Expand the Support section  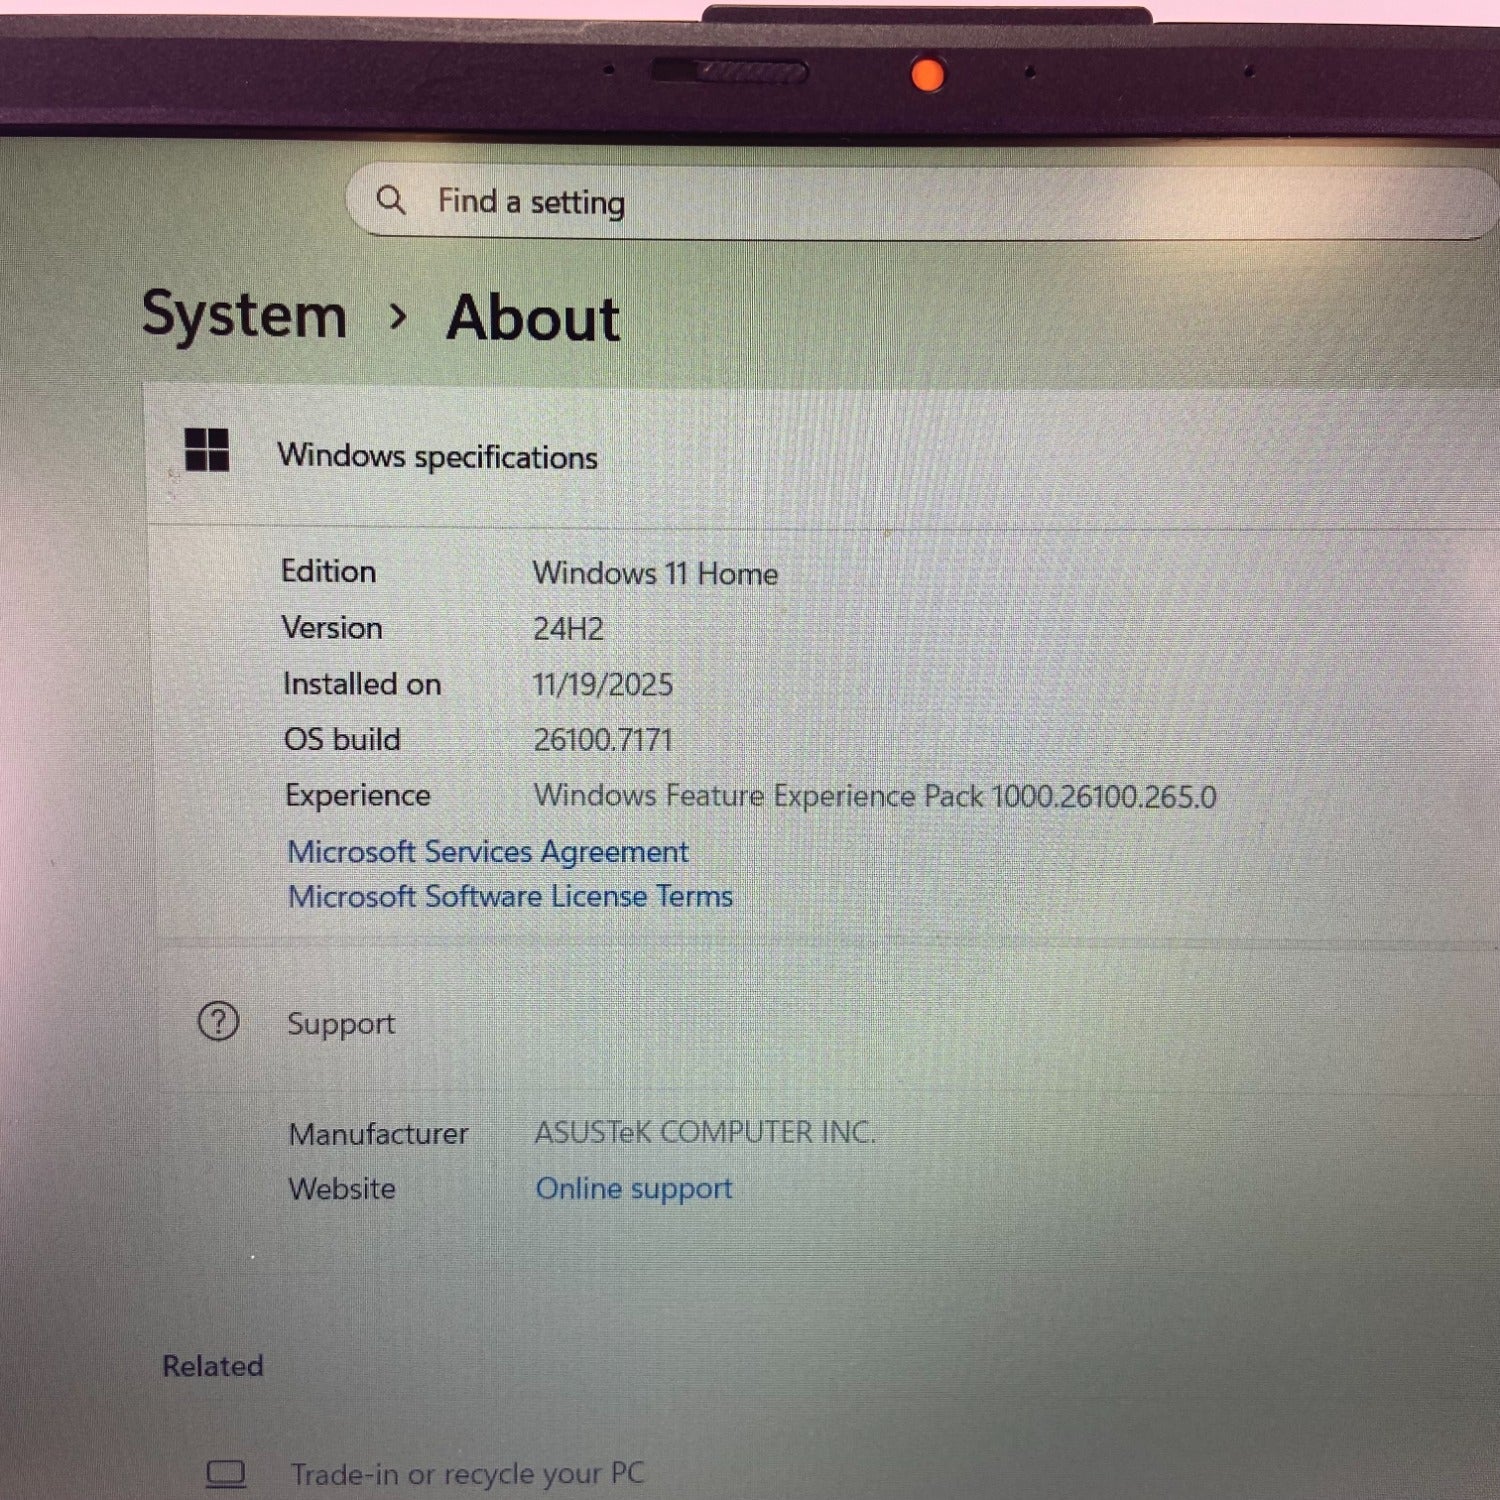click(x=340, y=1023)
